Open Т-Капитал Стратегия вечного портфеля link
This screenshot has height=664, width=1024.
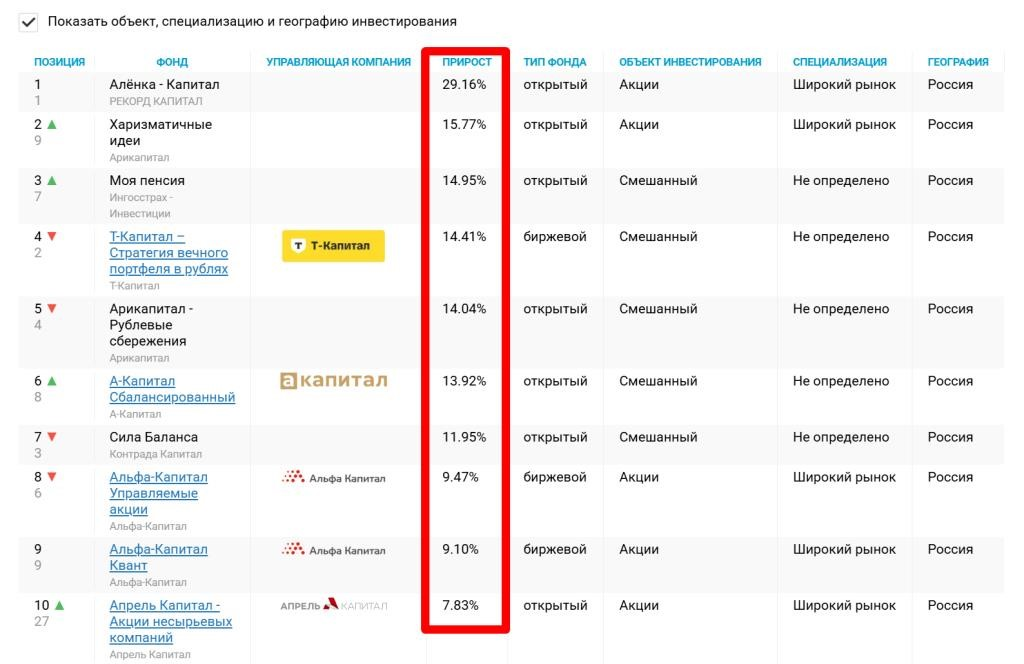168,253
